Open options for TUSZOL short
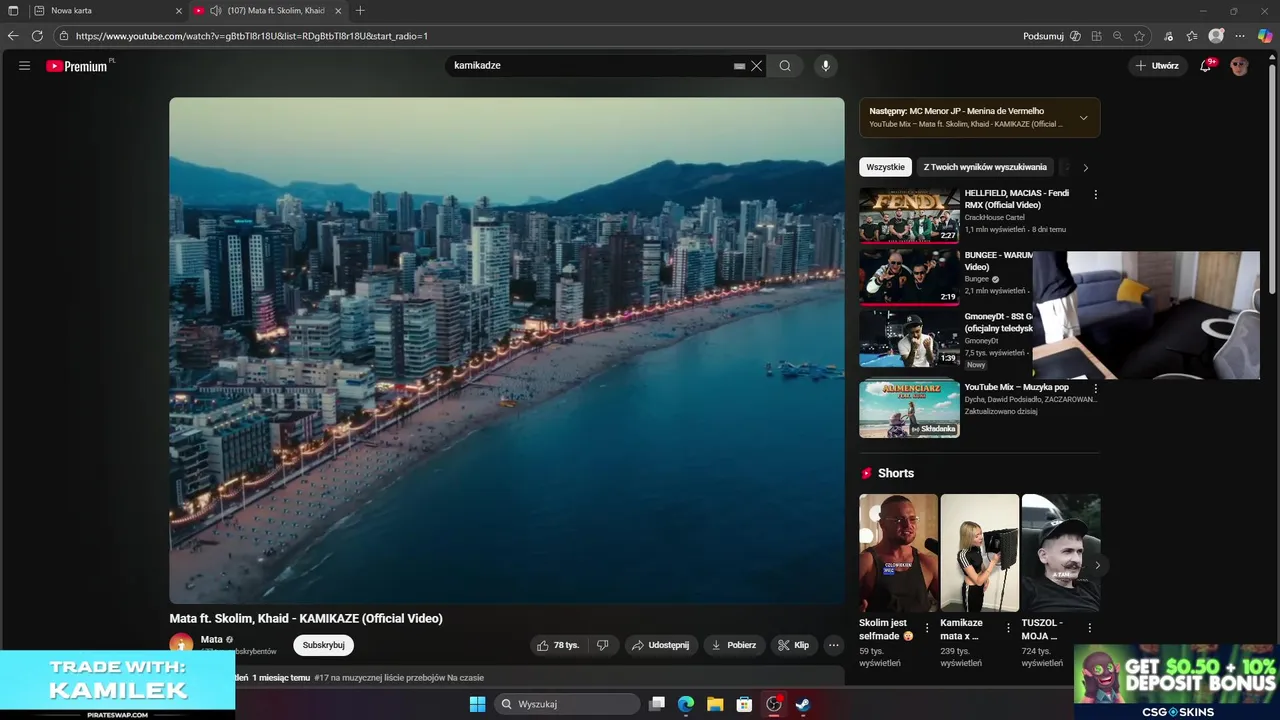The image size is (1280, 720). 1089,628
